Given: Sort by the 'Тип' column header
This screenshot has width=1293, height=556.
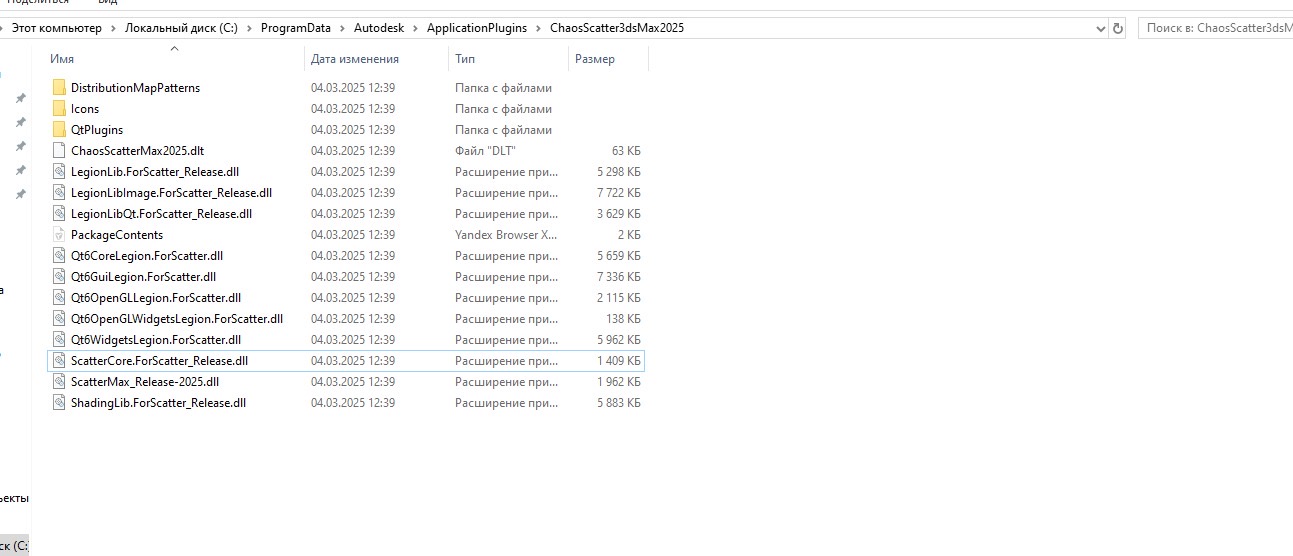Looking at the screenshot, I should [464, 59].
